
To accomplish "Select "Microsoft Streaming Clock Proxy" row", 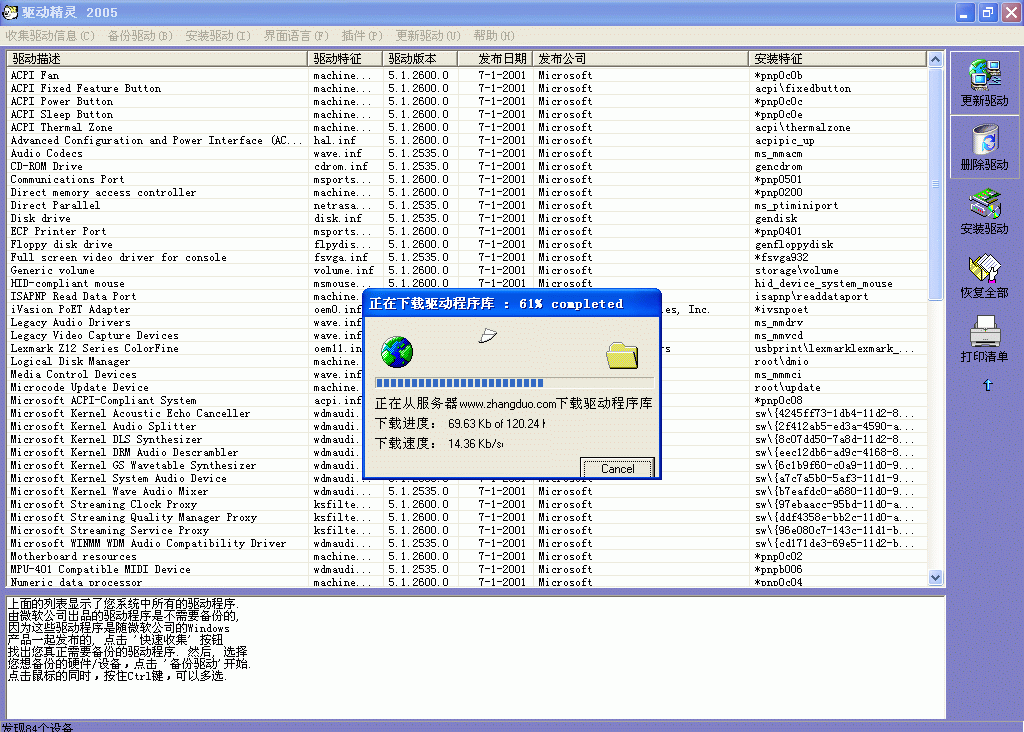I will click(x=467, y=504).
